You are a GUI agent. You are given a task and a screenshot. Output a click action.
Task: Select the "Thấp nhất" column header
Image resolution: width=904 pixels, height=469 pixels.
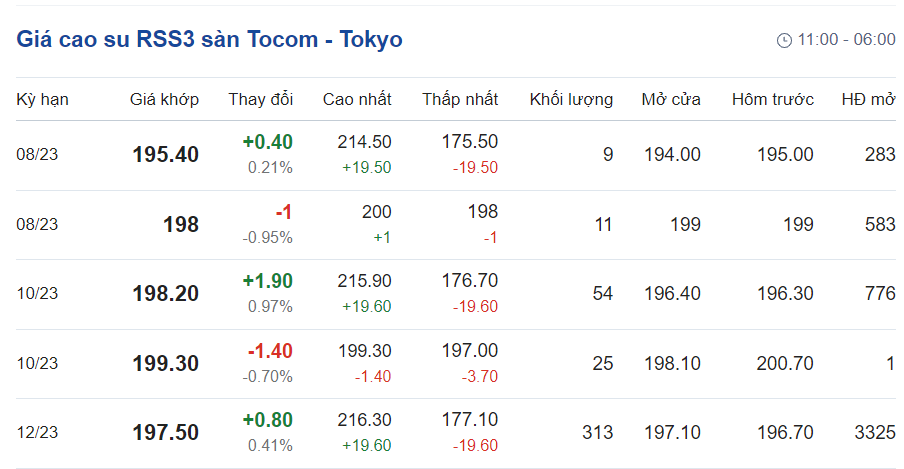coord(460,99)
